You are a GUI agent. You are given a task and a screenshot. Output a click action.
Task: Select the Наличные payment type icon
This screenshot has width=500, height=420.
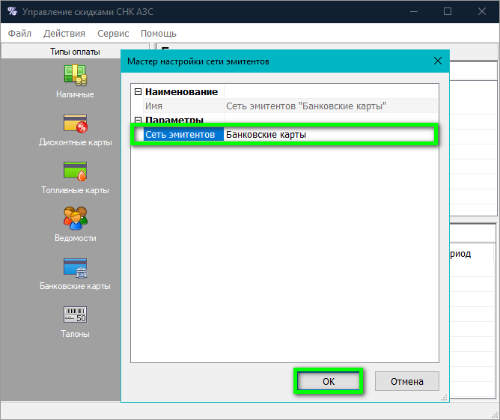(x=75, y=74)
